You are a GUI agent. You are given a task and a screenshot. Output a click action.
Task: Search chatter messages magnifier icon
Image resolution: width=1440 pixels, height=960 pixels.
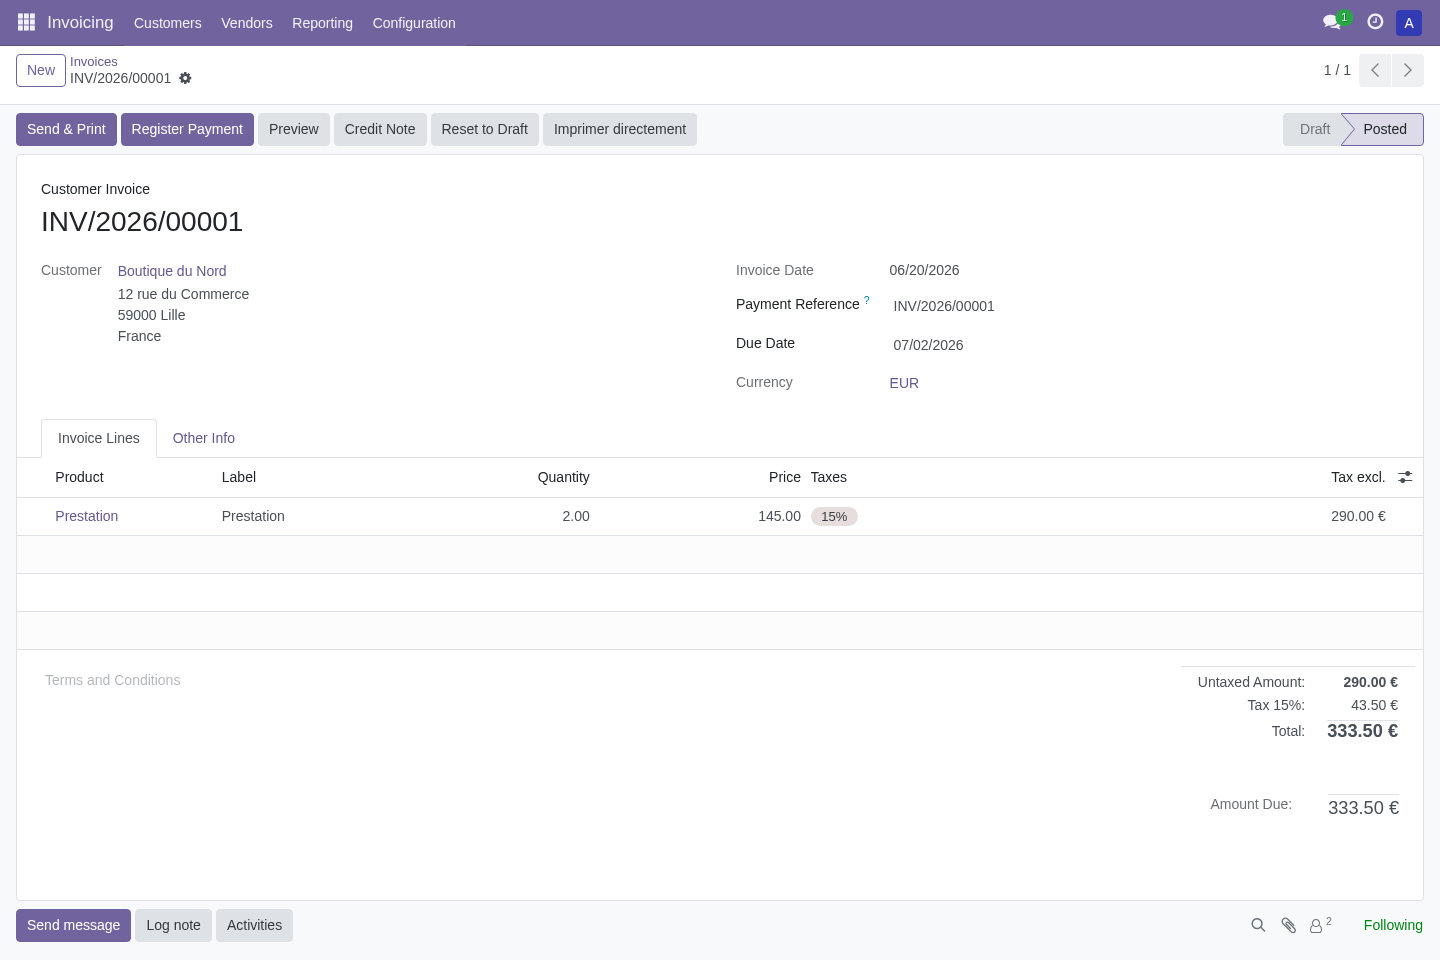pos(1258,925)
